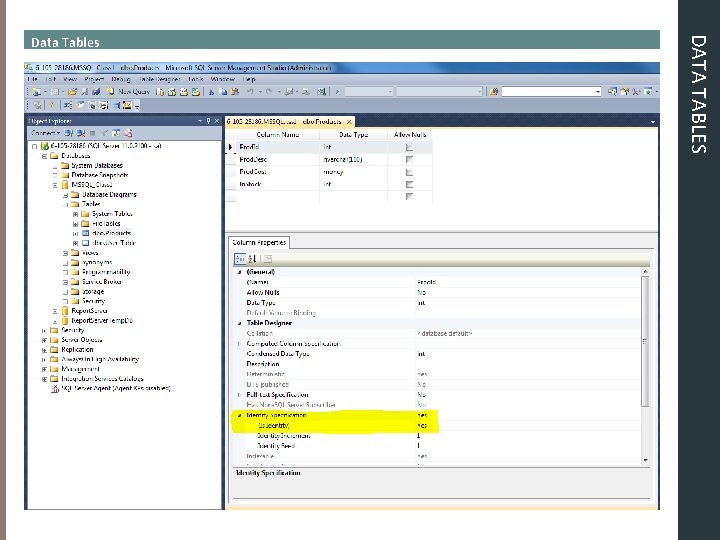Select the Integration Services Catalogs node

coord(102,379)
